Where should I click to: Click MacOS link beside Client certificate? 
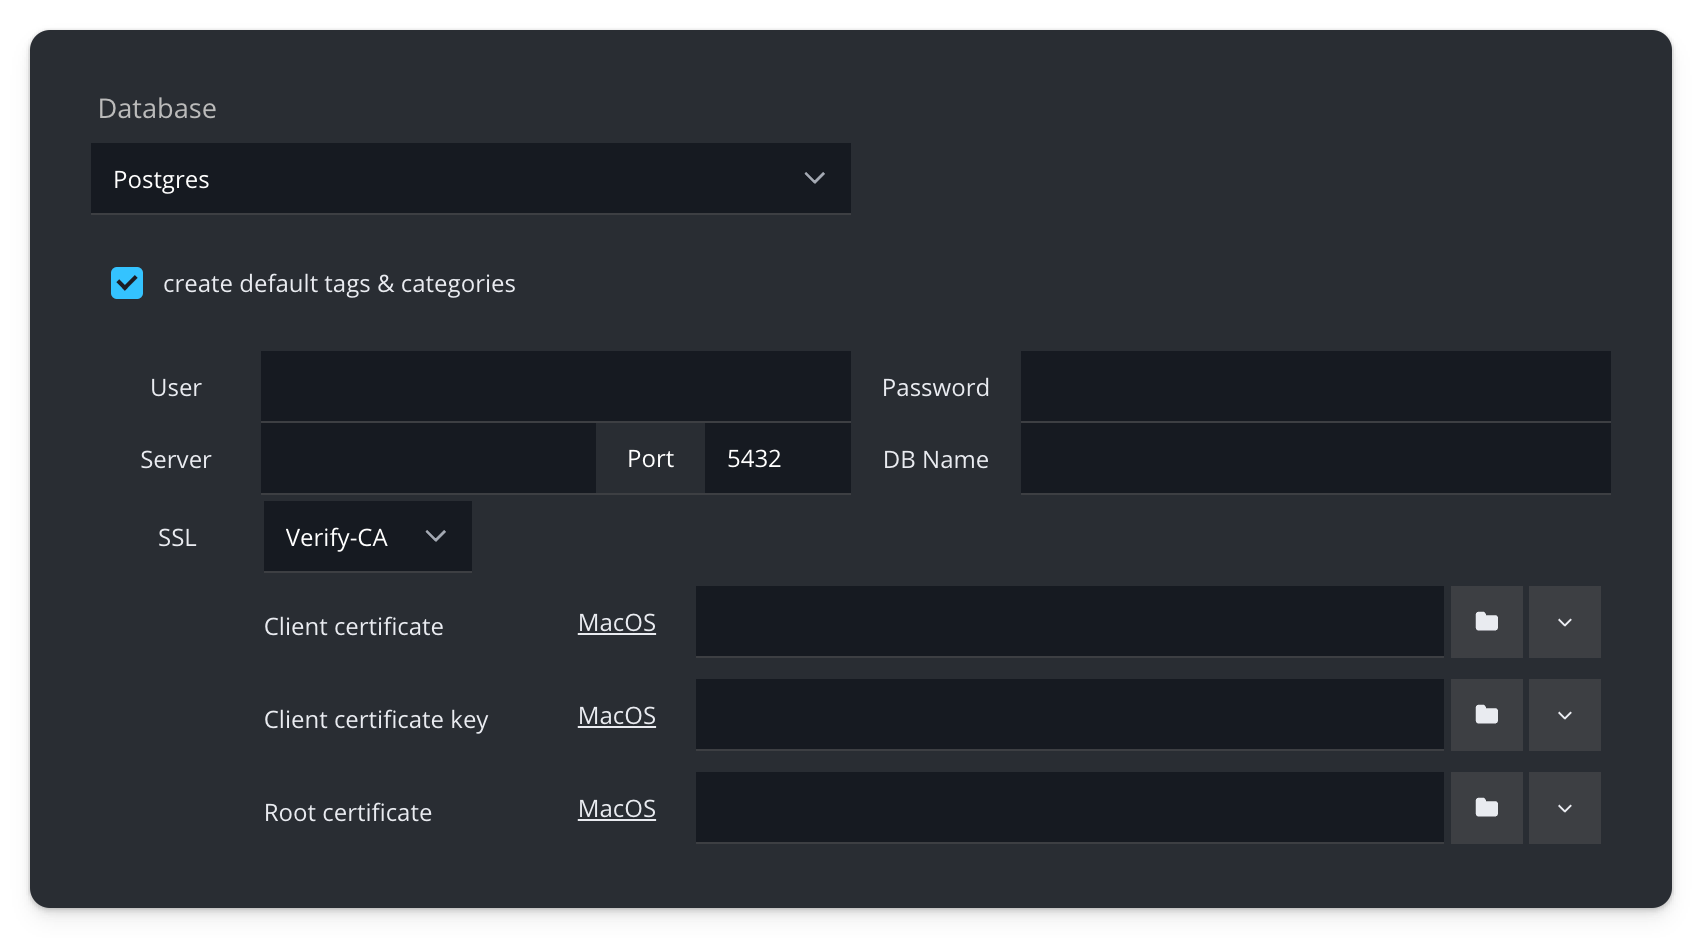click(x=617, y=623)
